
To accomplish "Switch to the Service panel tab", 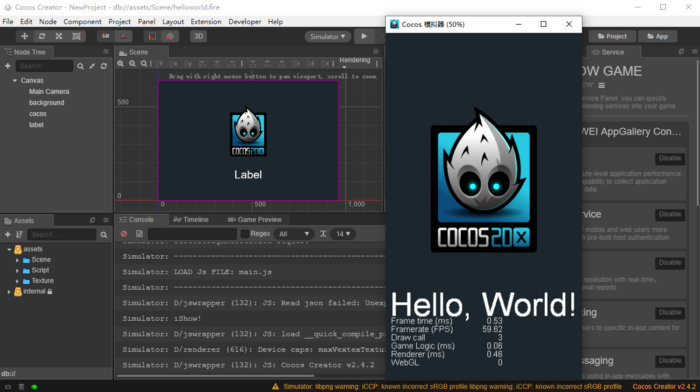I will point(612,52).
